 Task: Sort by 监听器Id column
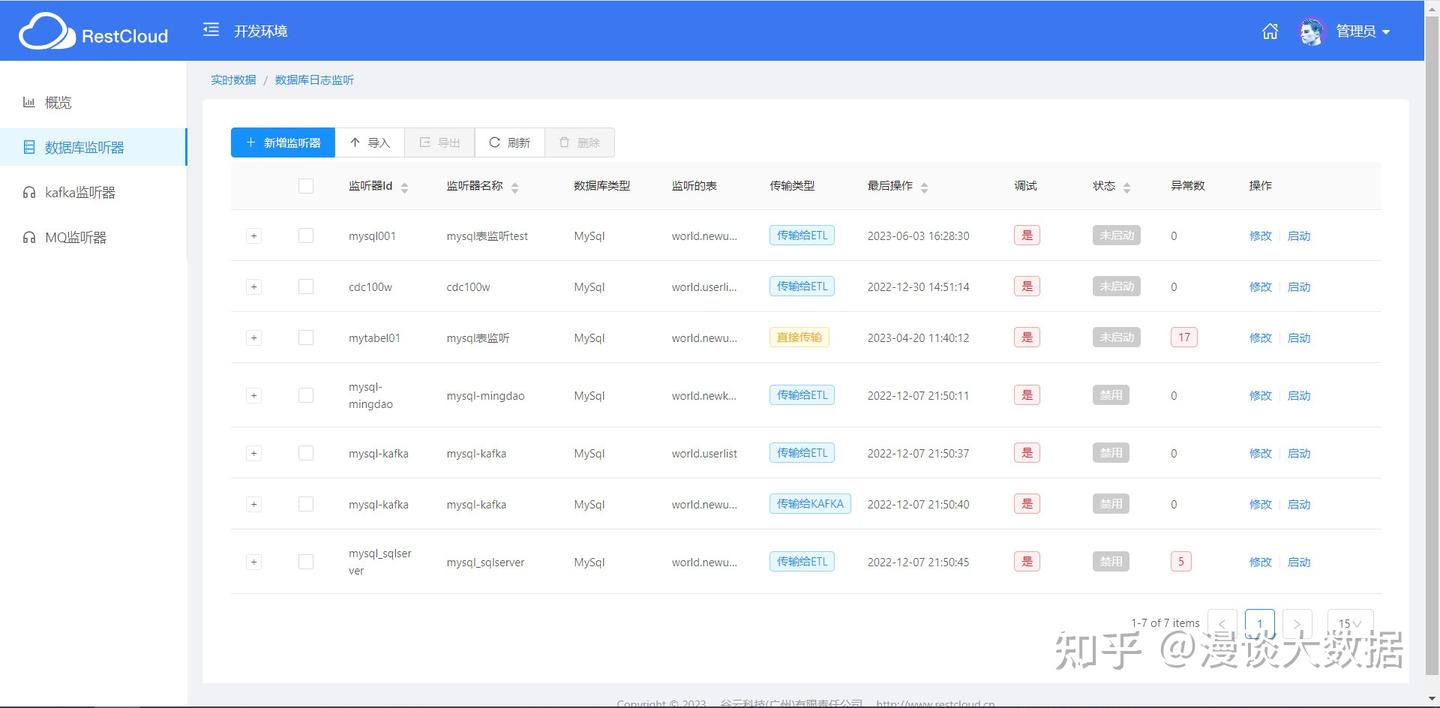404,187
